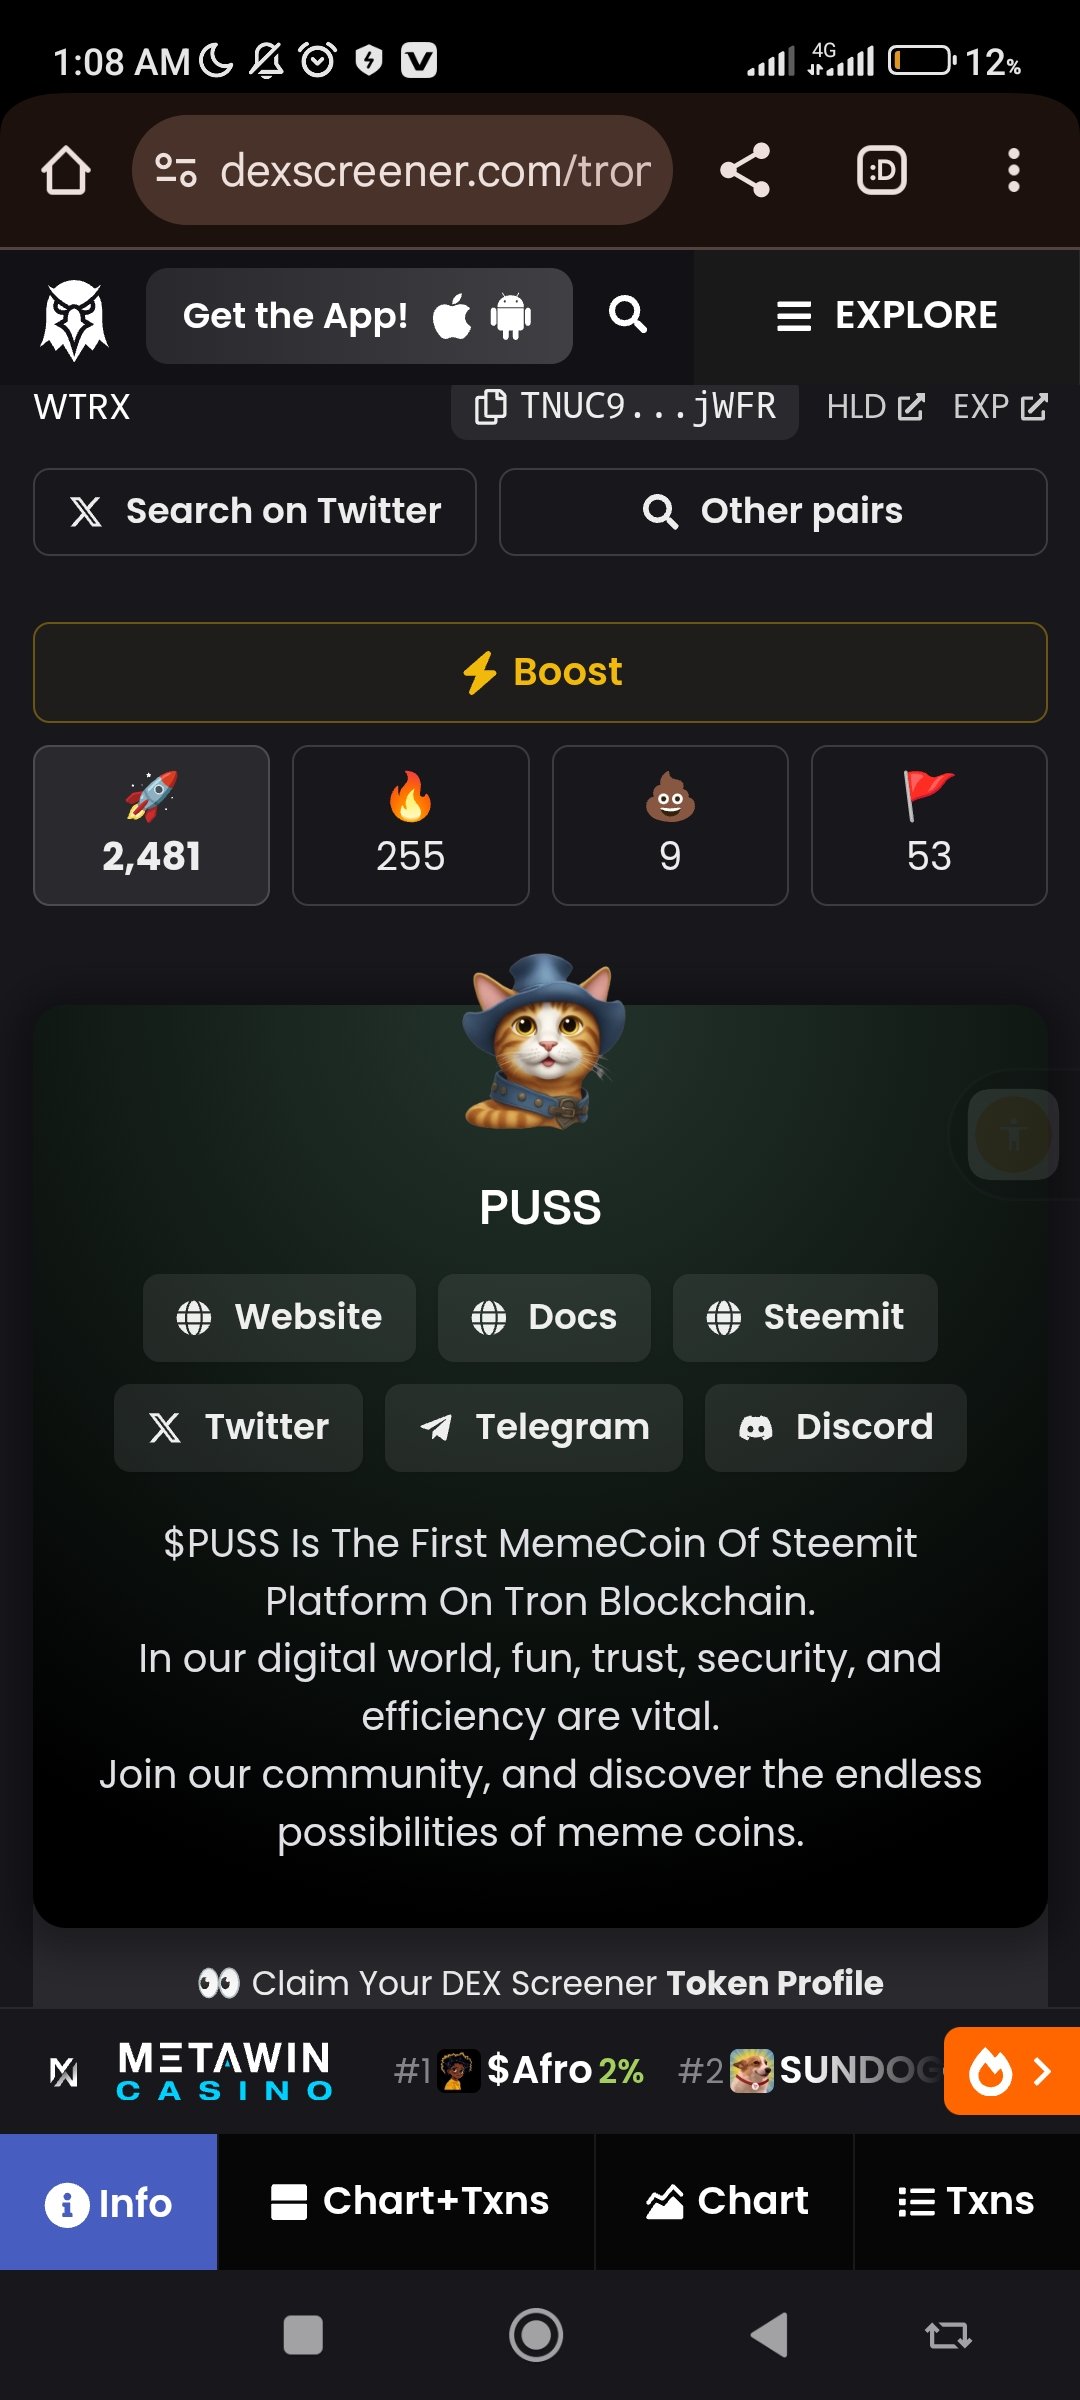Screen dimensions: 1080x2400
Task: Switch to the Txns tab
Action: 966,2201
